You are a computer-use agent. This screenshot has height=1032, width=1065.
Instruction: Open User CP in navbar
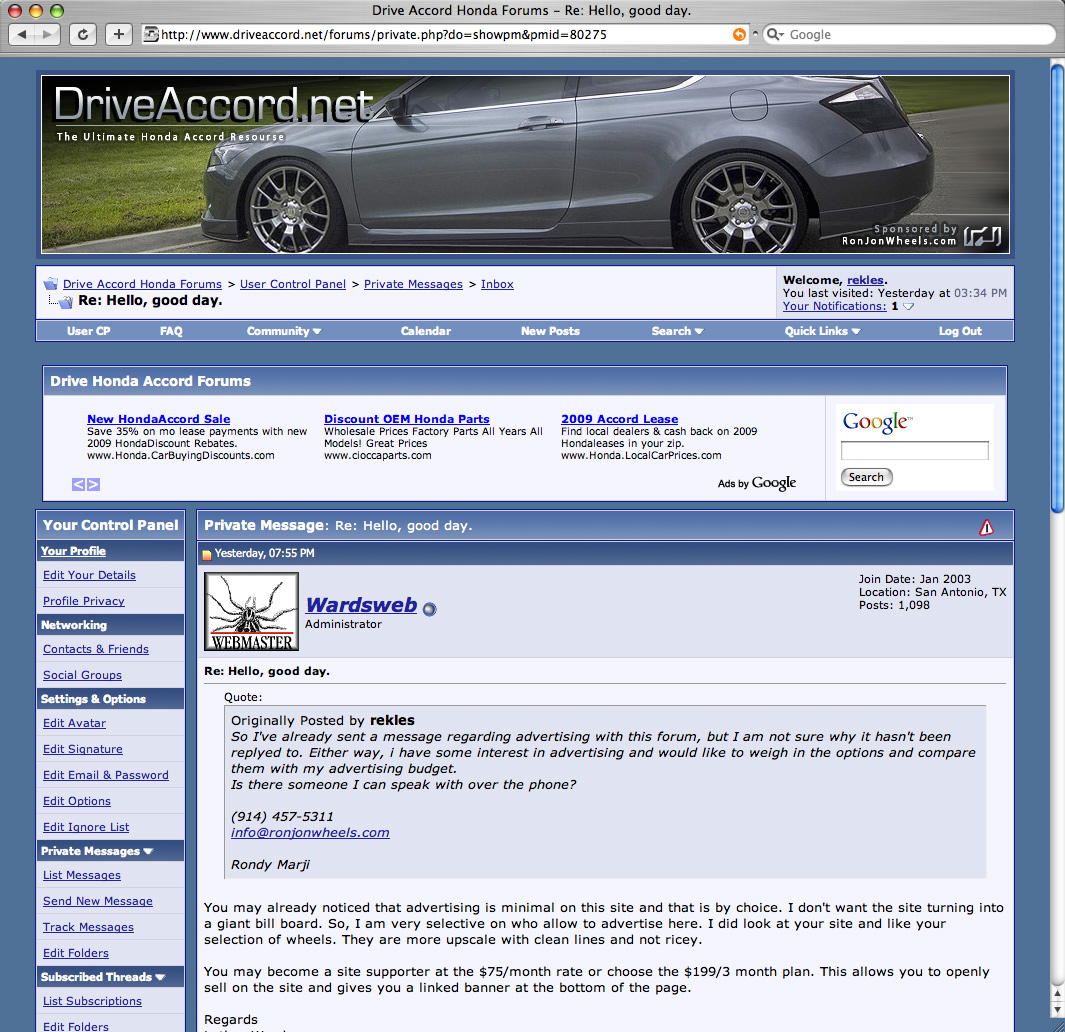point(88,331)
